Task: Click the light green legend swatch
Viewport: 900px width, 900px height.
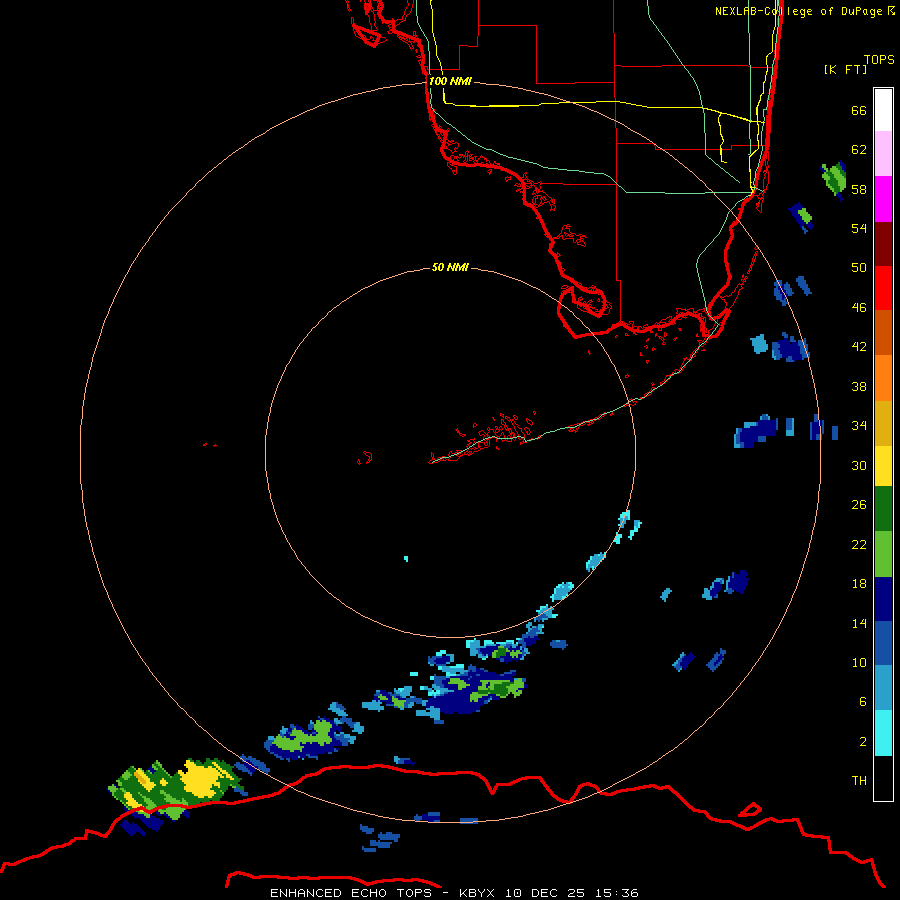Action: pyautogui.click(x=883, y=554)
